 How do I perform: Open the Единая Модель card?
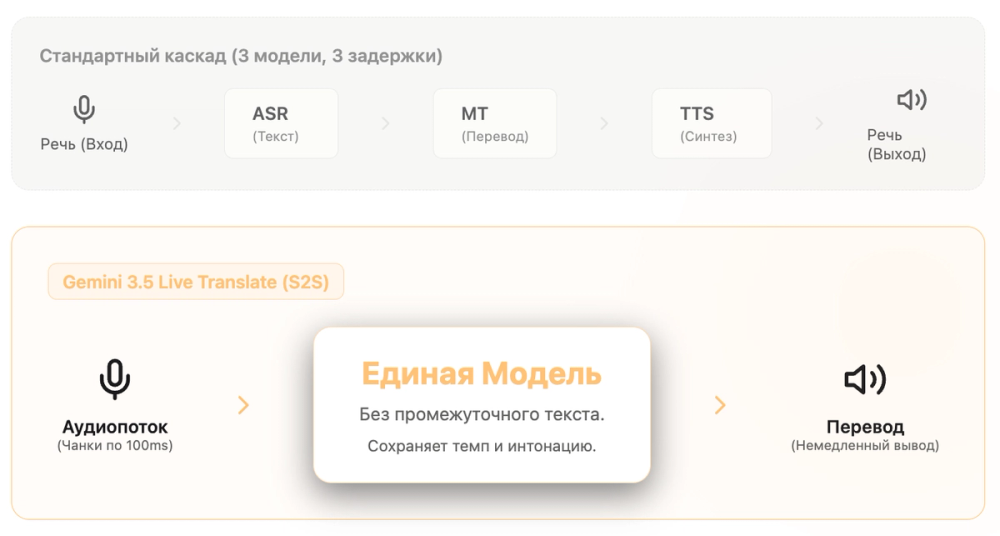coord(482,405)
